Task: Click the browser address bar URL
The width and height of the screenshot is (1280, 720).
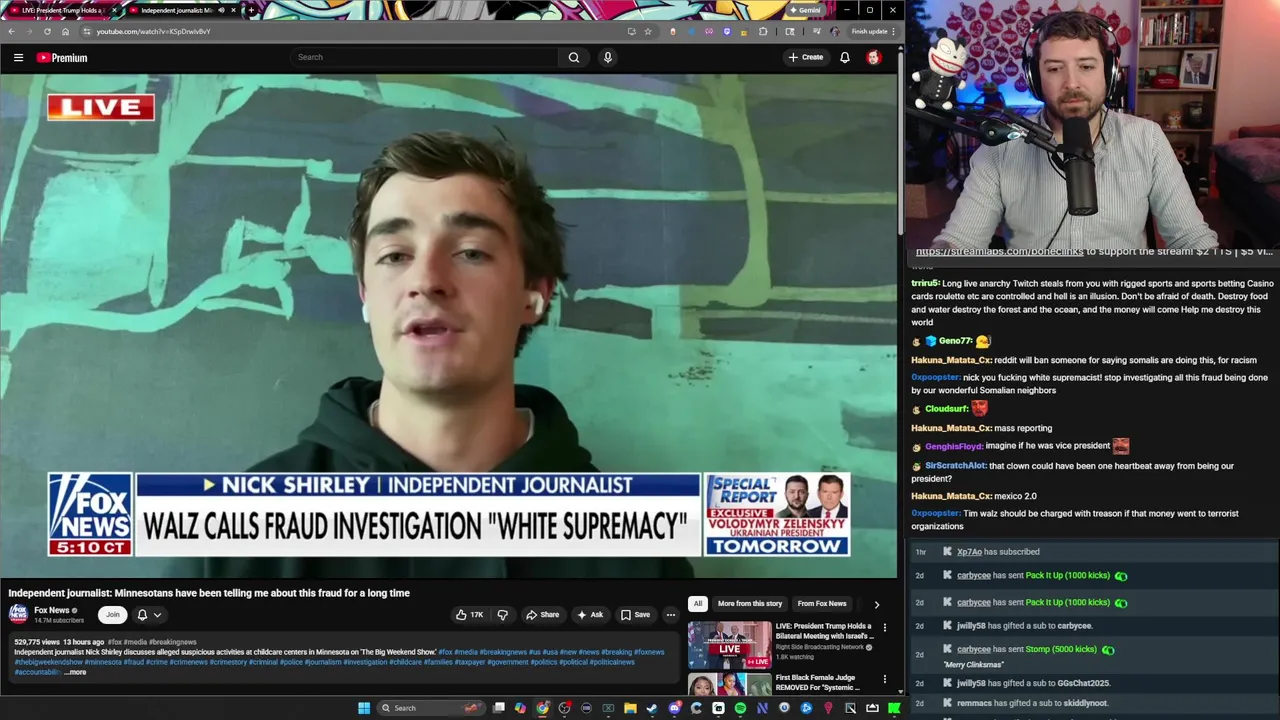Action: click(x=153, y=31)
